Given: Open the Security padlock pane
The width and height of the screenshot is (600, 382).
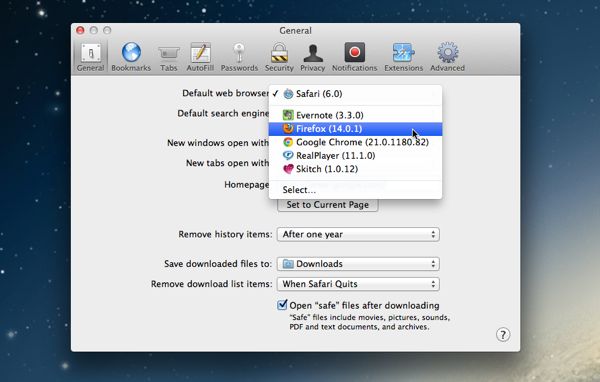Looking at the screenshot, I should (x=279, y=57).
